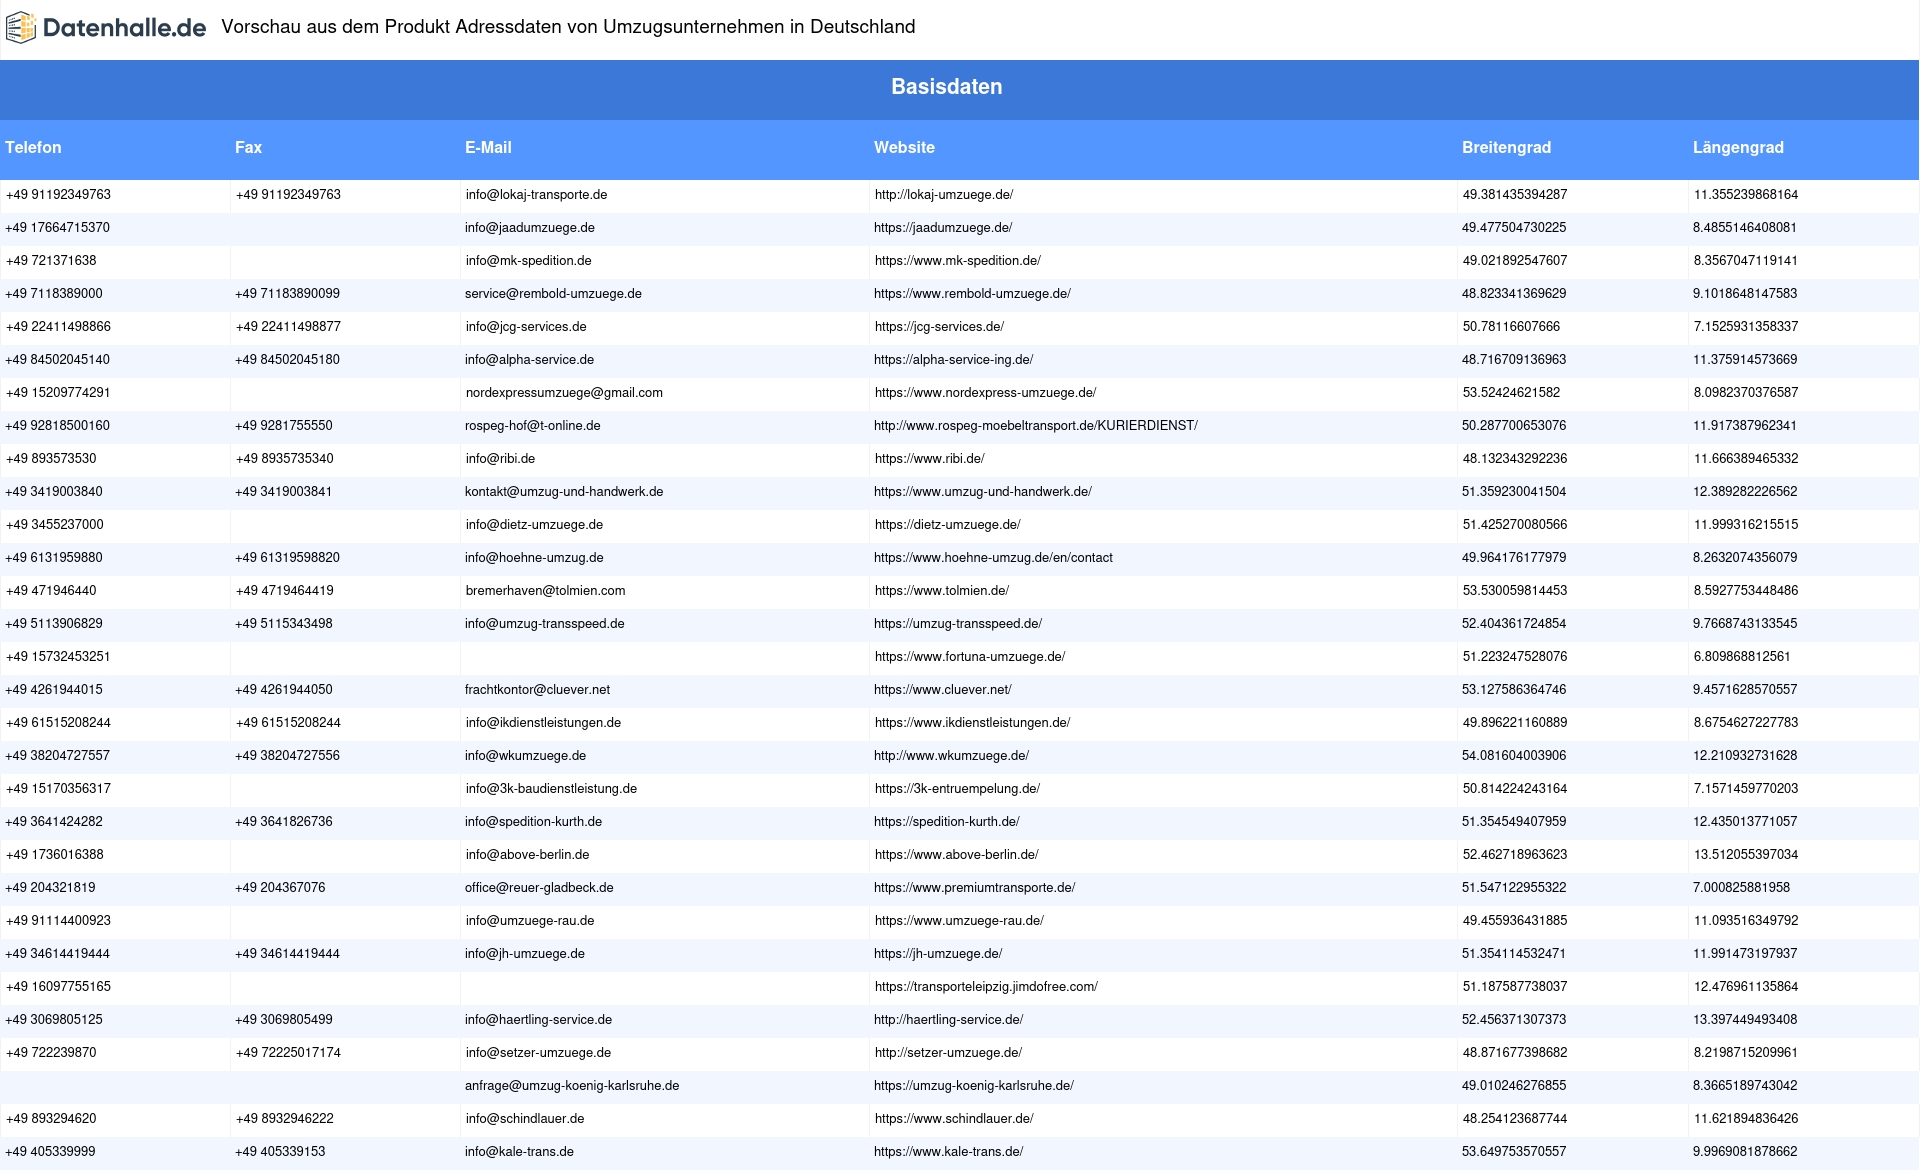Select phone number +49 1736016388
1920x1170 pixels.
coord(54,855)
